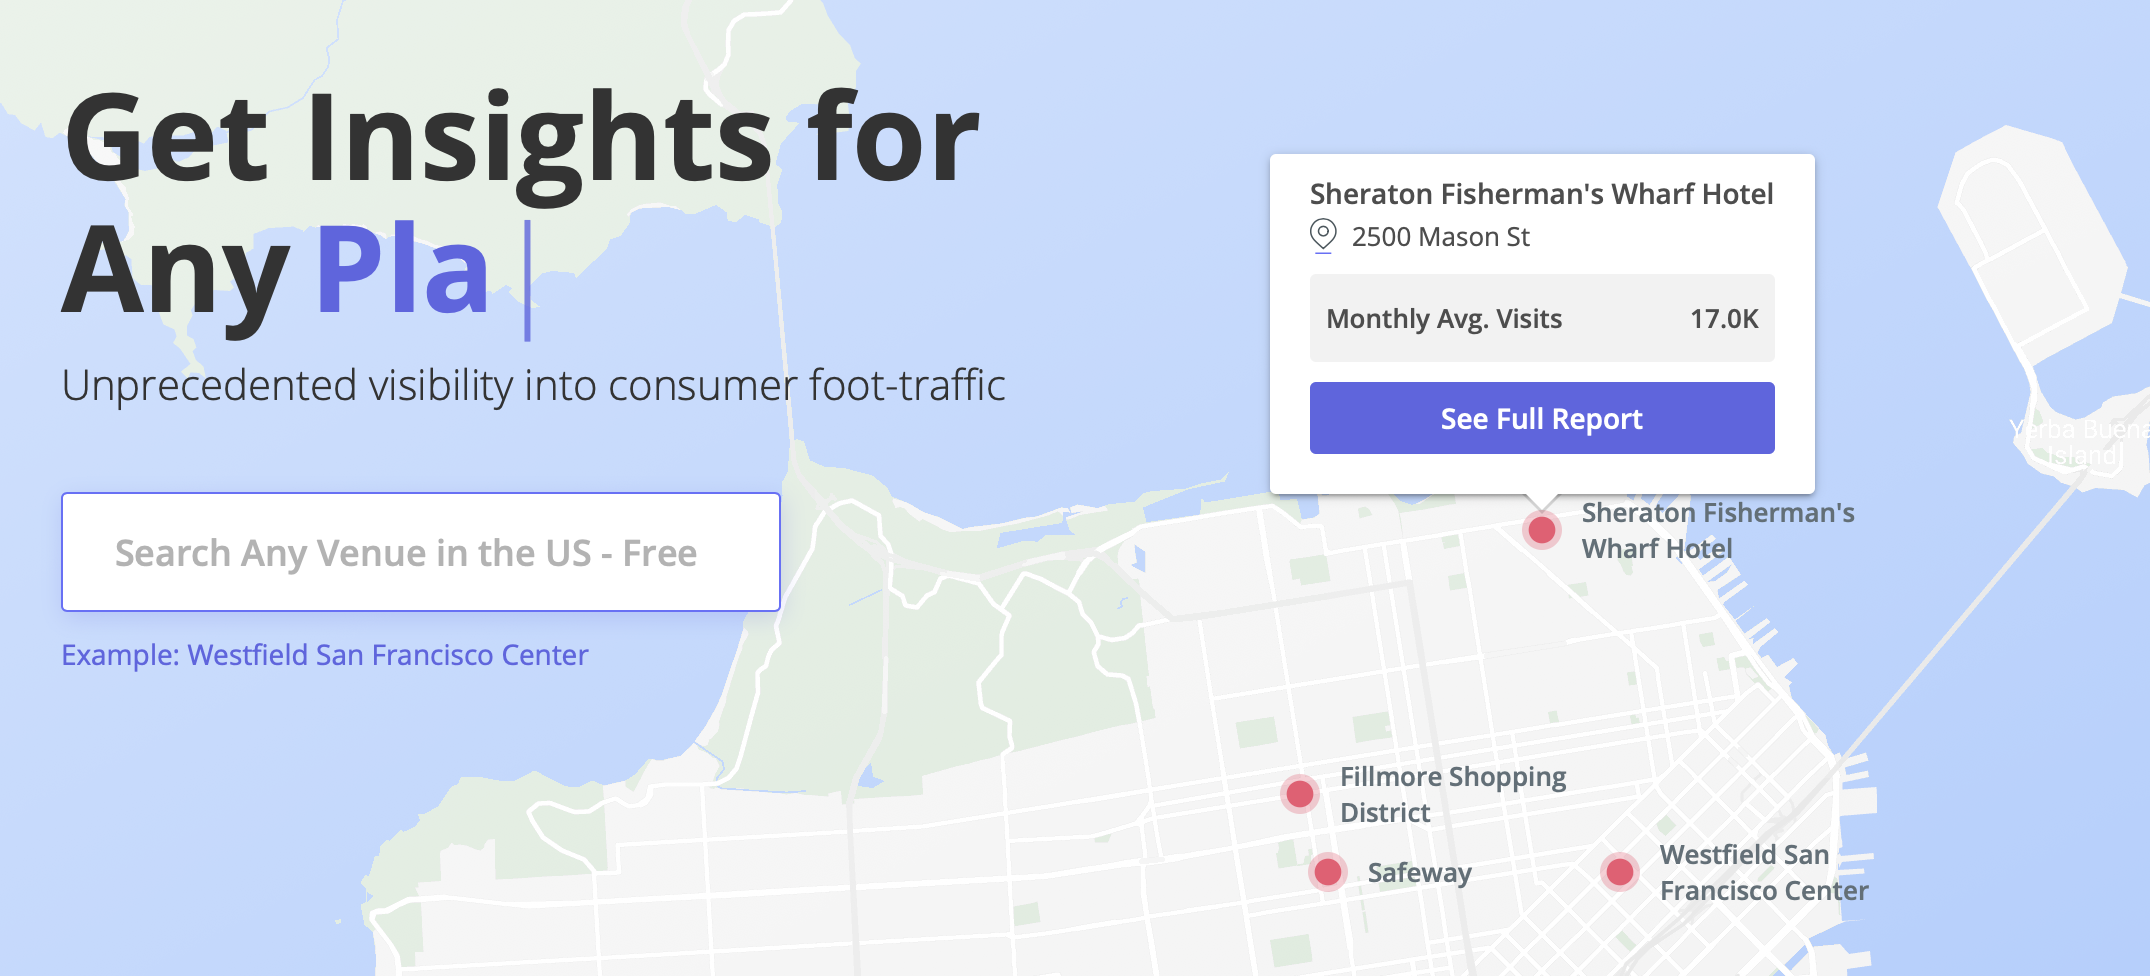Click the Safeway location marker
The width and height of the screenshot is (2150, 976).
[1328, 872]
